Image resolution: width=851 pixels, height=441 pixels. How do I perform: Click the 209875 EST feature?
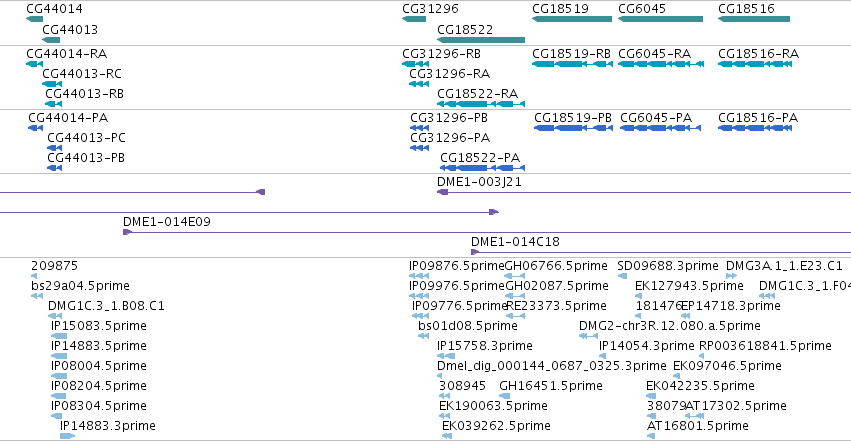click(34, 276)
